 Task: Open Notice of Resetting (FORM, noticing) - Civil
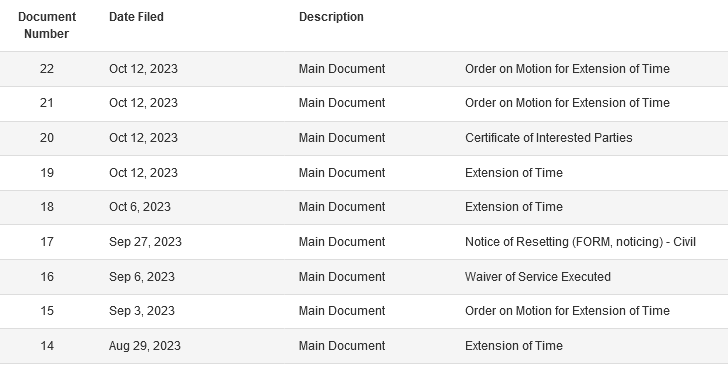(580, 242)
